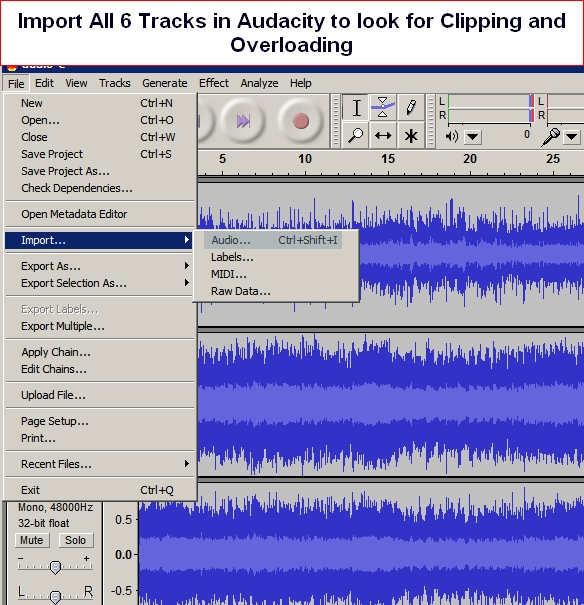Choose Print... menu item
This screenshot has width=584, height=605.
(99, 438)
